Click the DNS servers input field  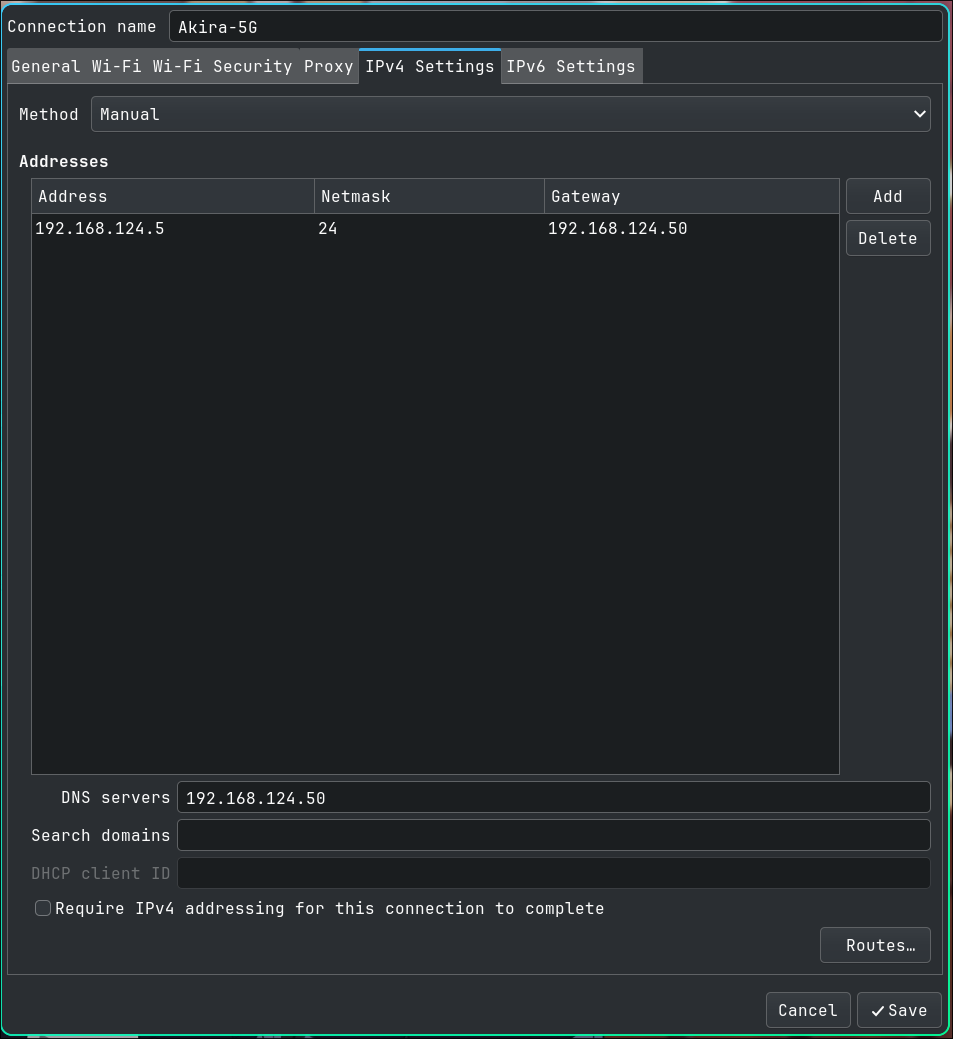click(553, 797)
